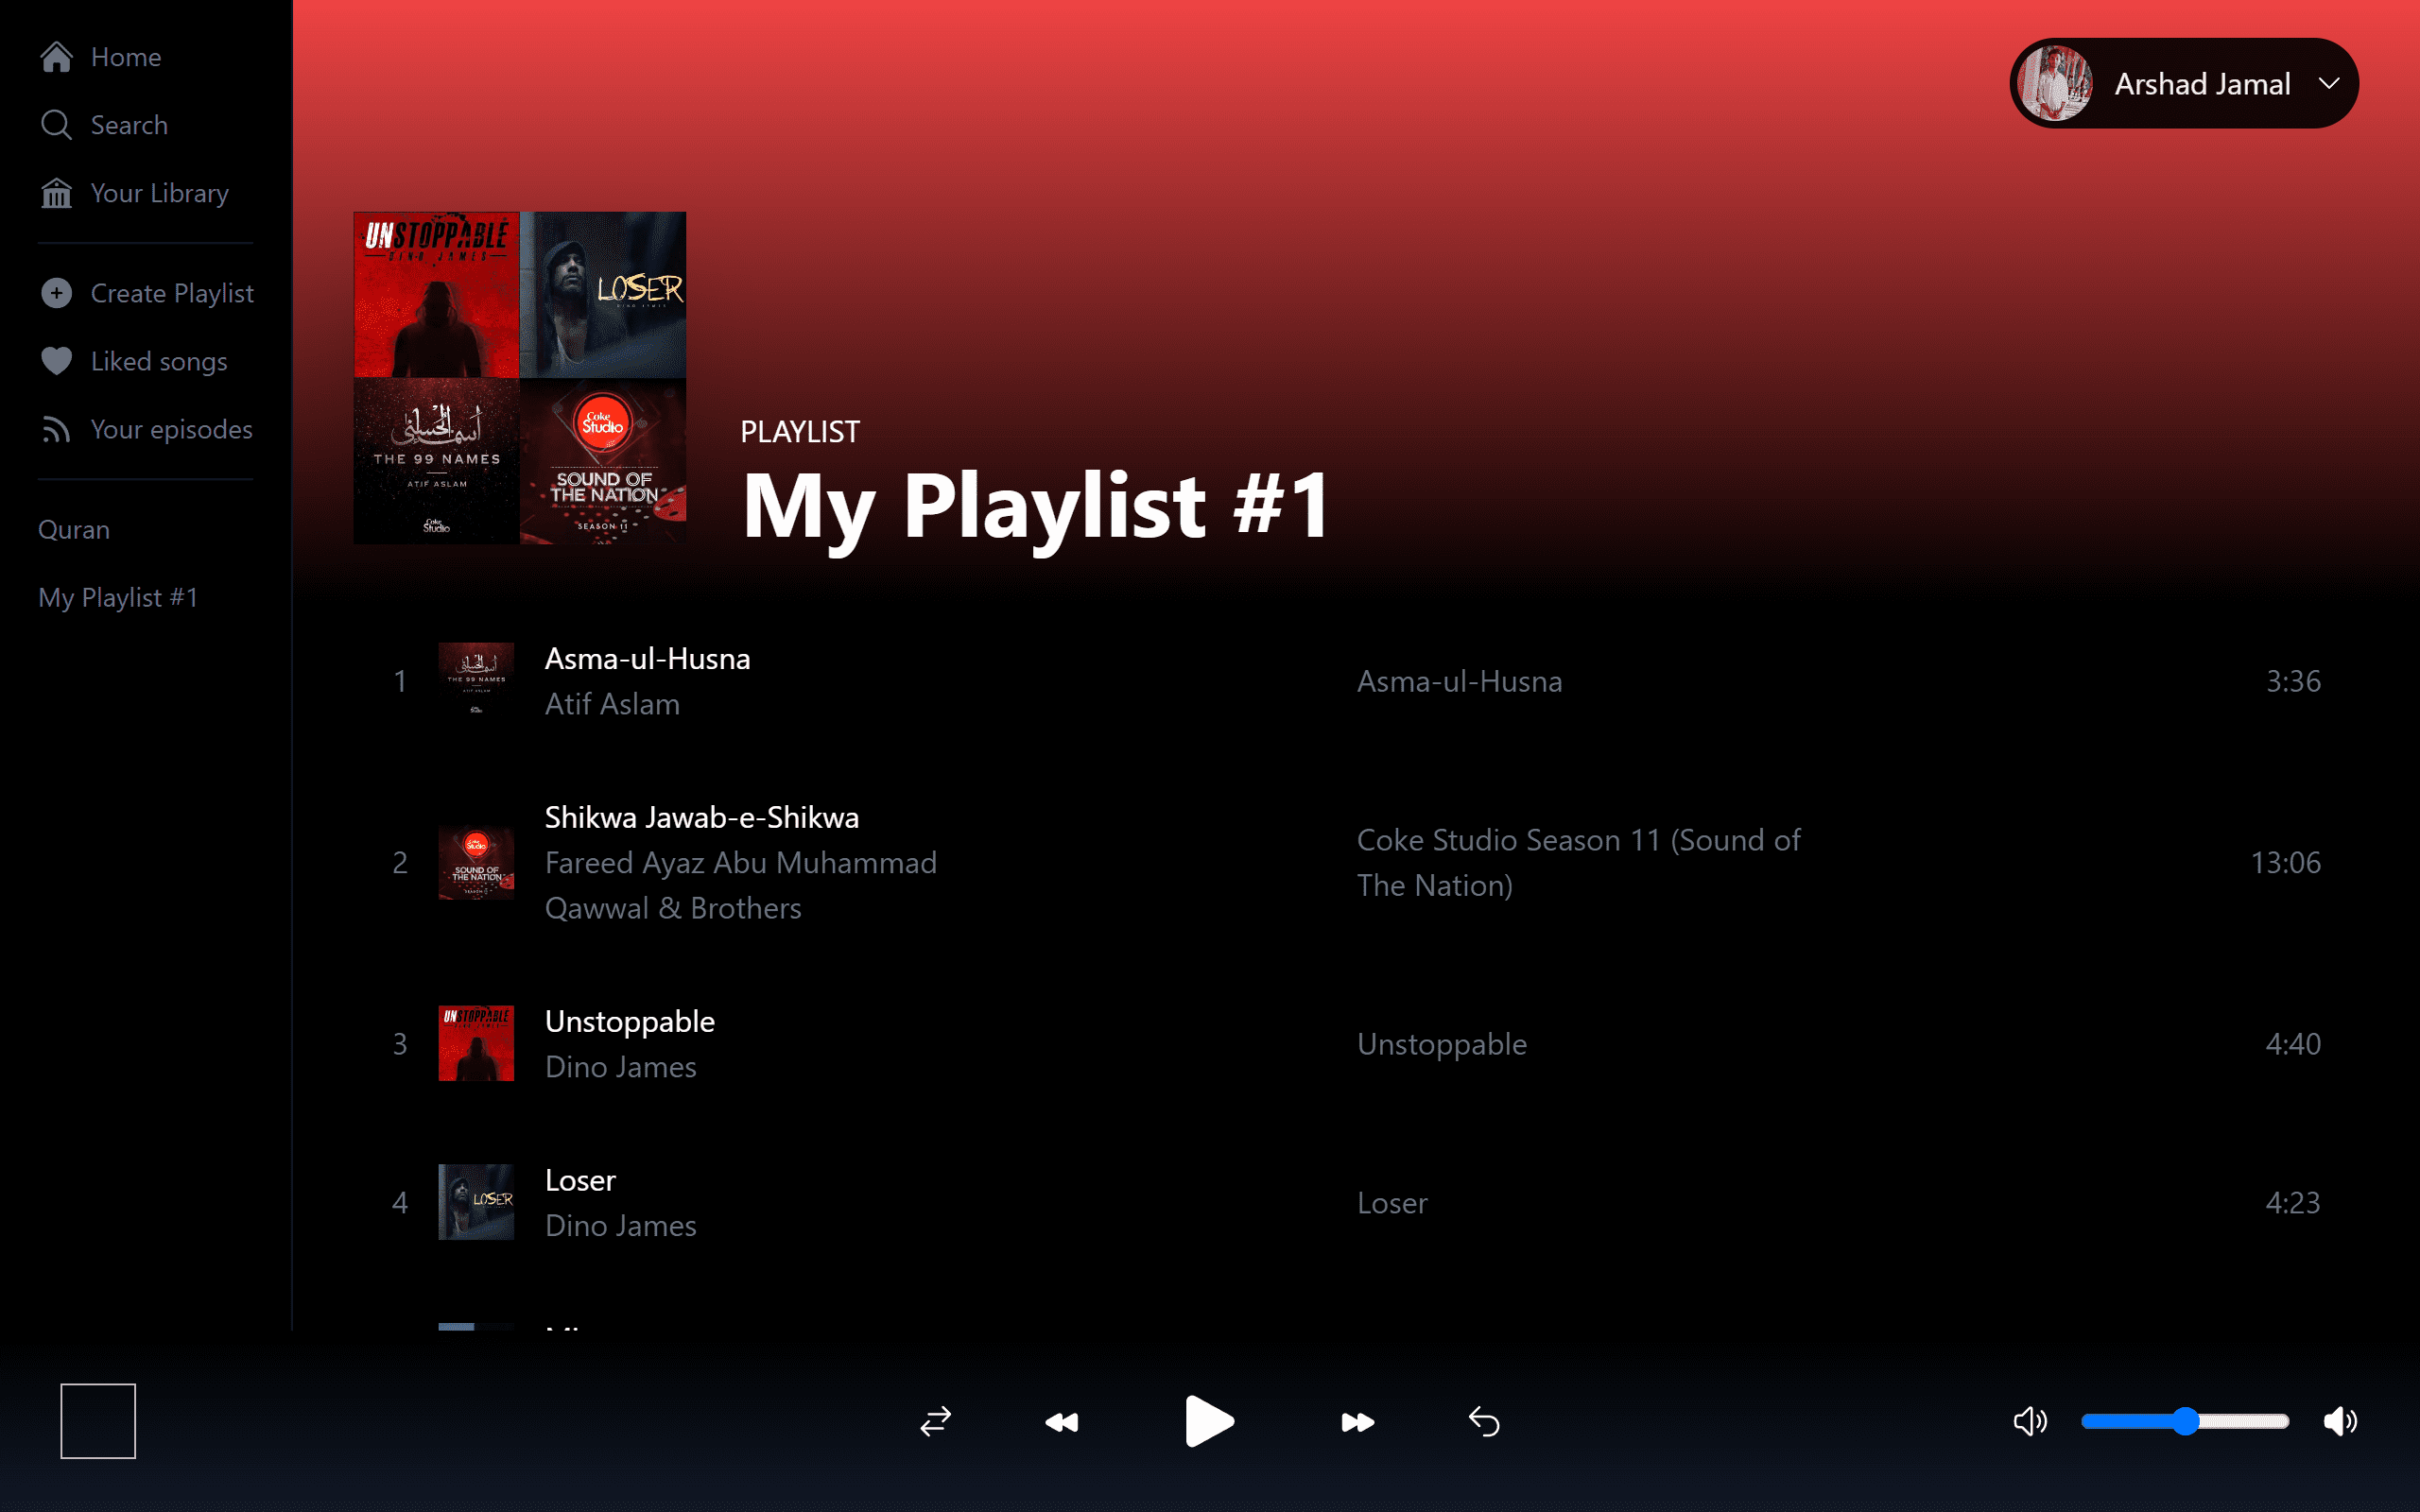Image resolution: width=2420 pixels, height=1512 pixels.
Task: Click the high volume speaker icon
Action: 2340,1421
